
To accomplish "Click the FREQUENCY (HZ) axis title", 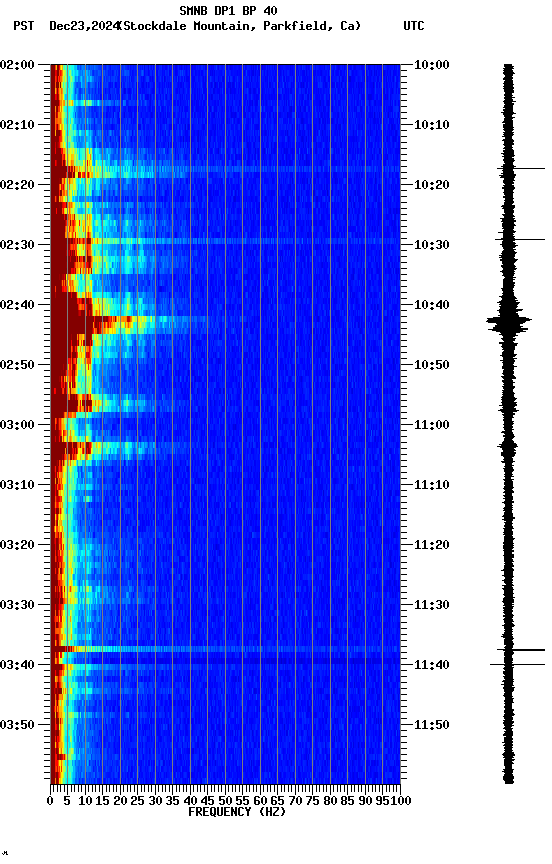I will pos(237,812).
